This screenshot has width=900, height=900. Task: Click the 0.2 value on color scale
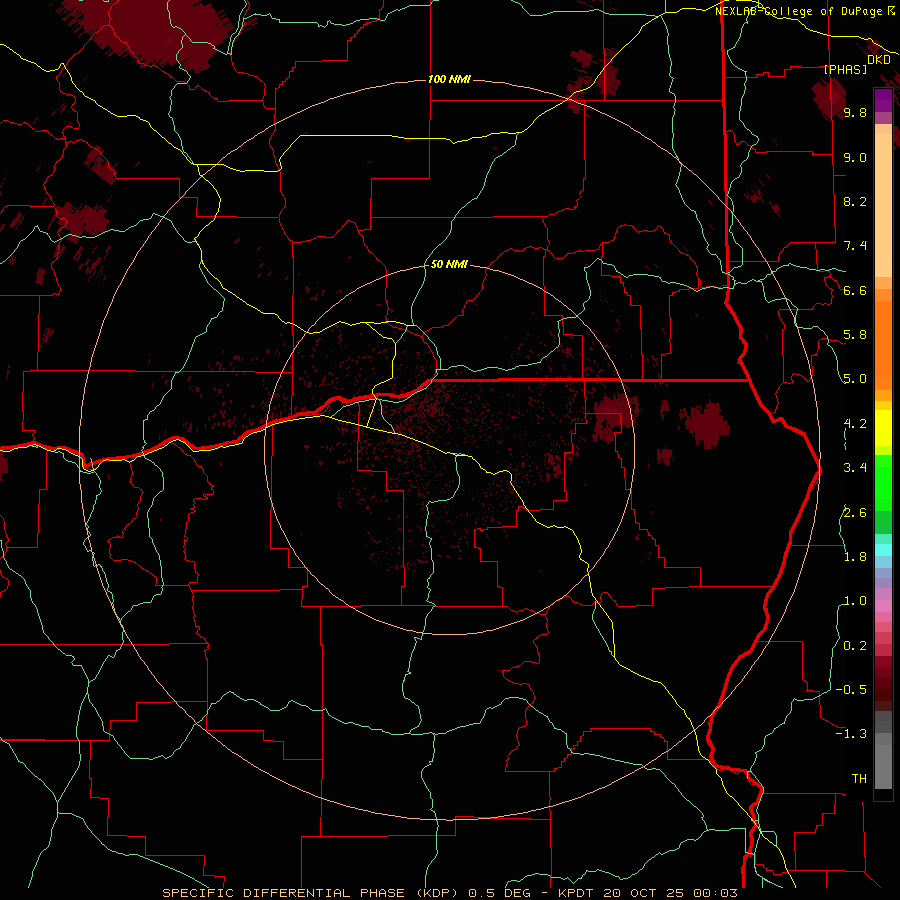point(855,646)
